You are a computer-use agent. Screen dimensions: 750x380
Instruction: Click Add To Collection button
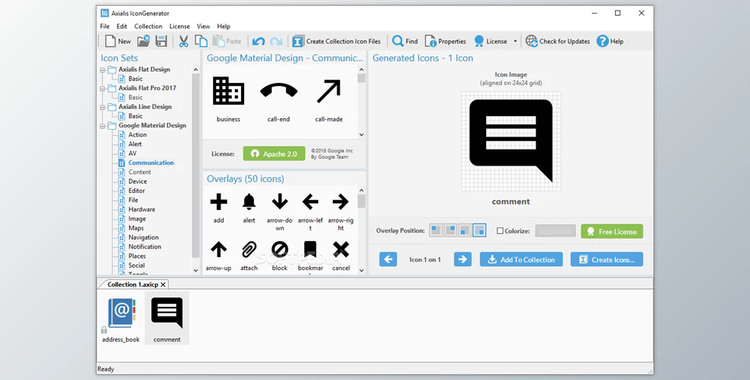[x=521, y=259]
